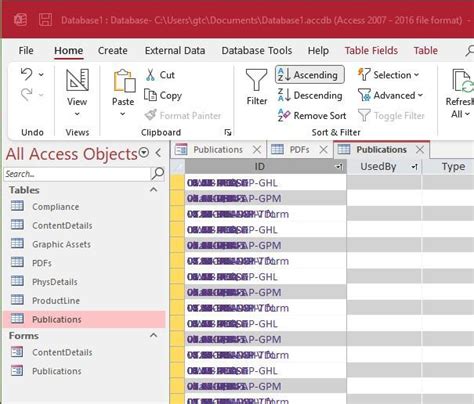
Task: Expand the Refresh All dropdown arrow
Action: (467, 114)
